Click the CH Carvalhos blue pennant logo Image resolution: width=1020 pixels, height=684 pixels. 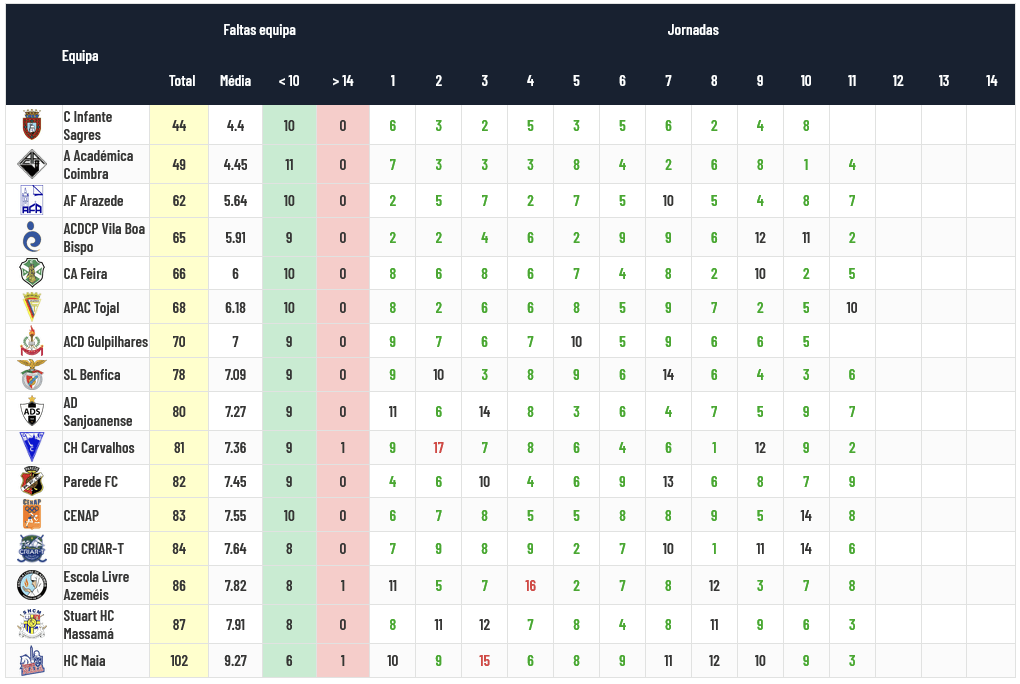pyautogui.click(x=32, y=447)
